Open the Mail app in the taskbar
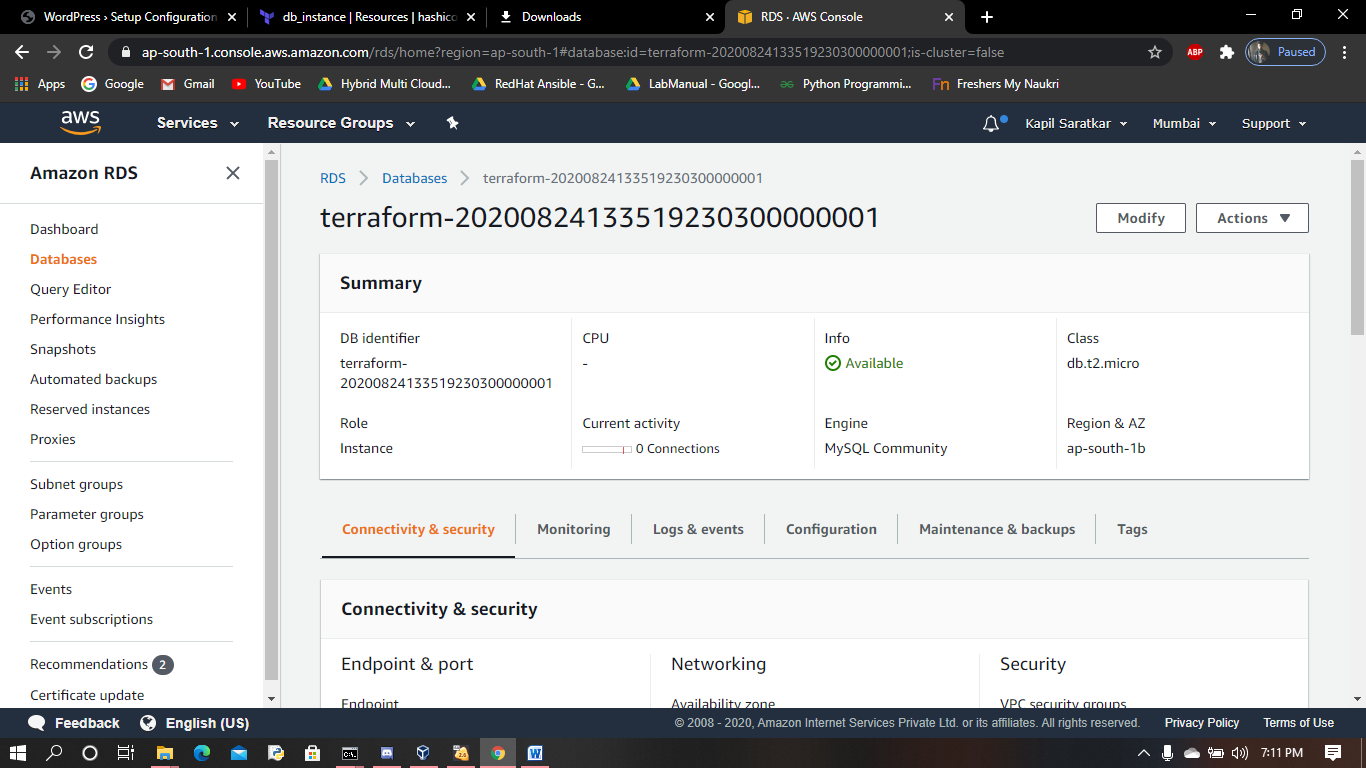1366x768 pixels. pyautogui.click(x=239, y=753)
